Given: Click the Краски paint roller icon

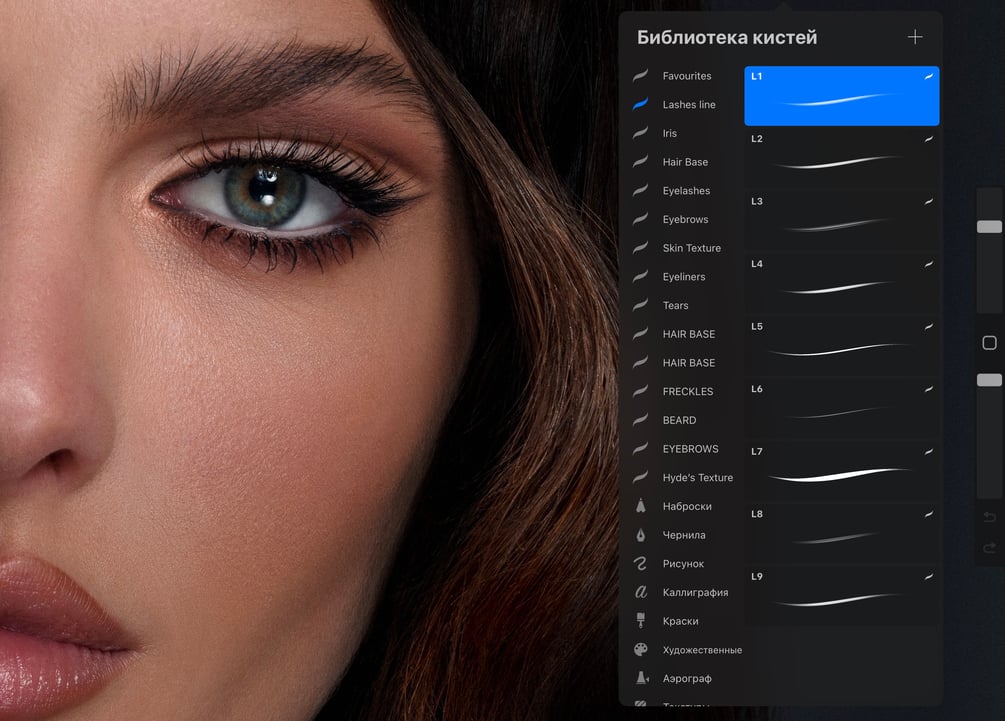Looking at the screenshot, I should 640,620.
